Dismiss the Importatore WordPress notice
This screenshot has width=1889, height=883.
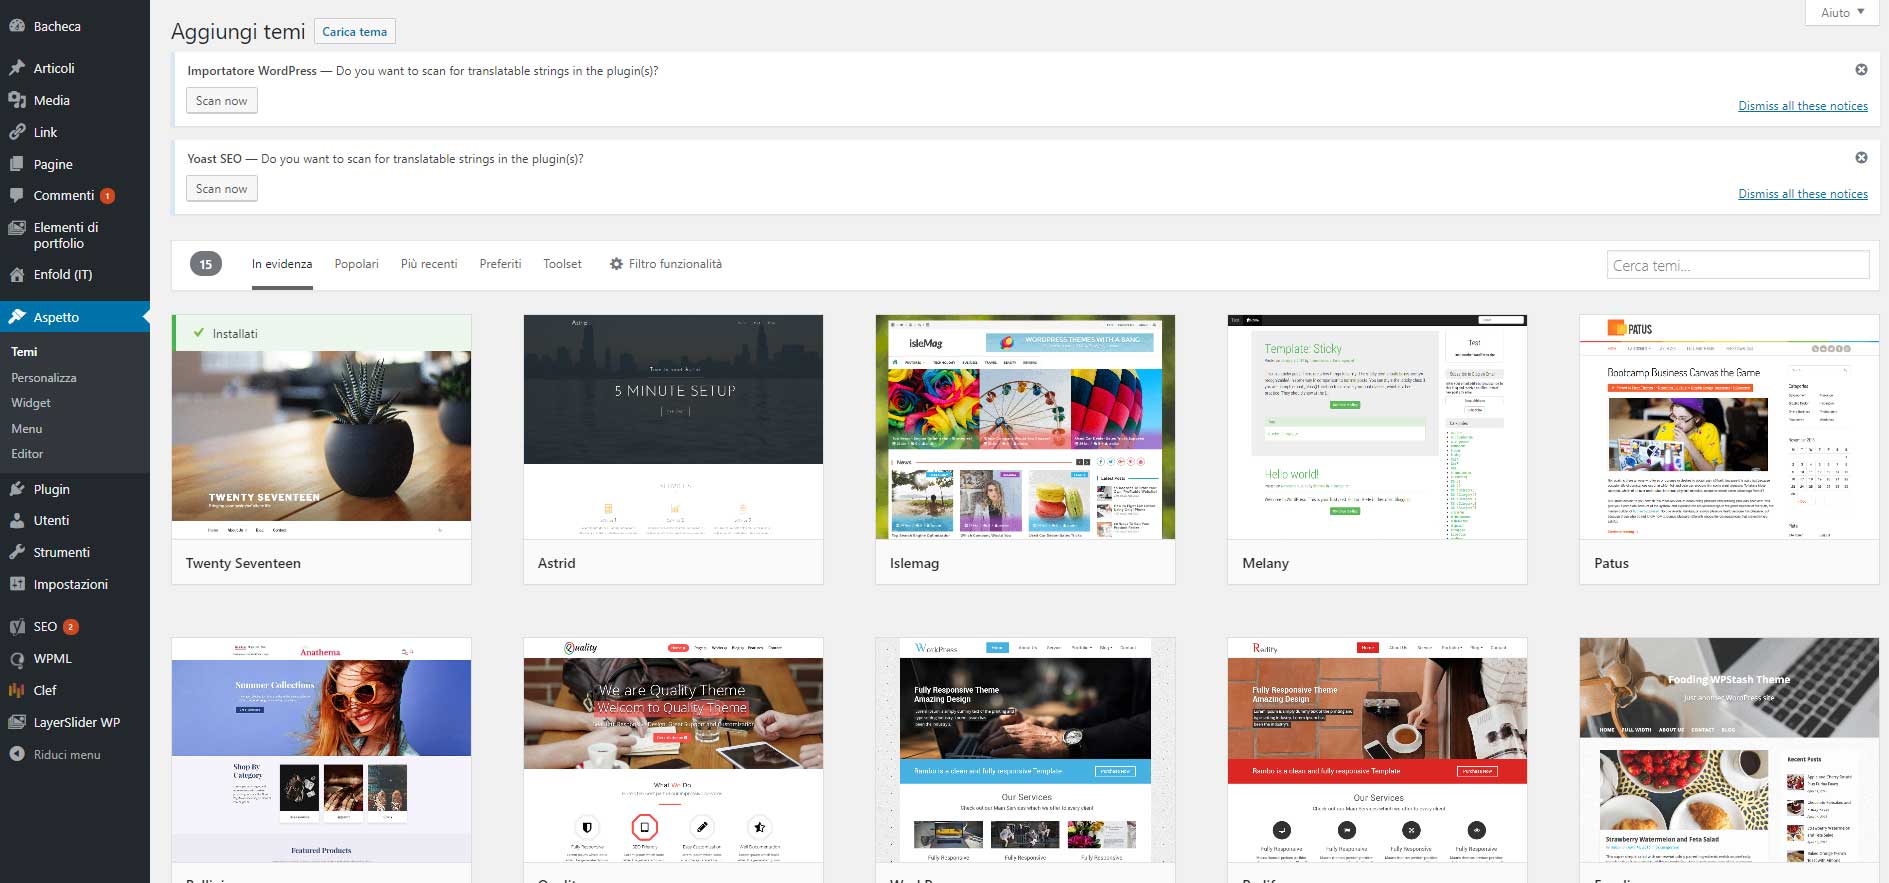point(1861,70)
